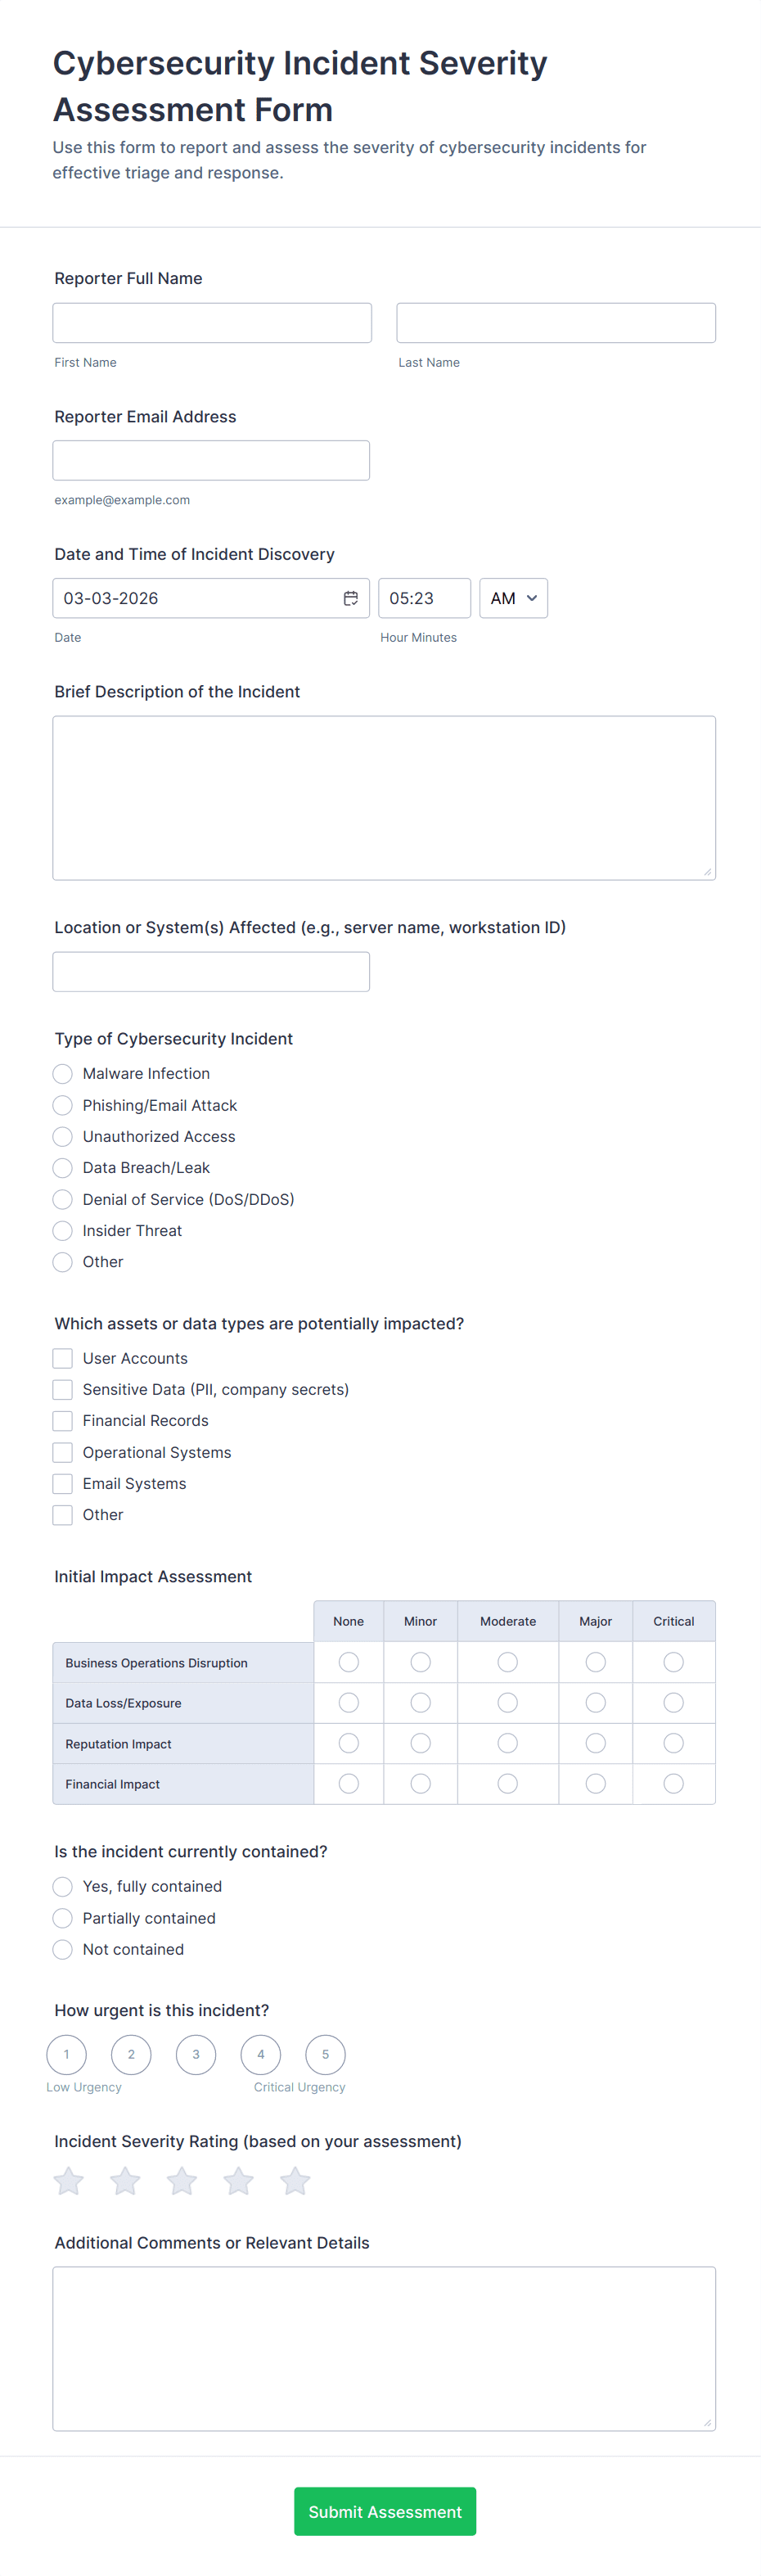Click the Hour Minutes time field
This screenshot has width=761, height=2576.
point(424,598)
